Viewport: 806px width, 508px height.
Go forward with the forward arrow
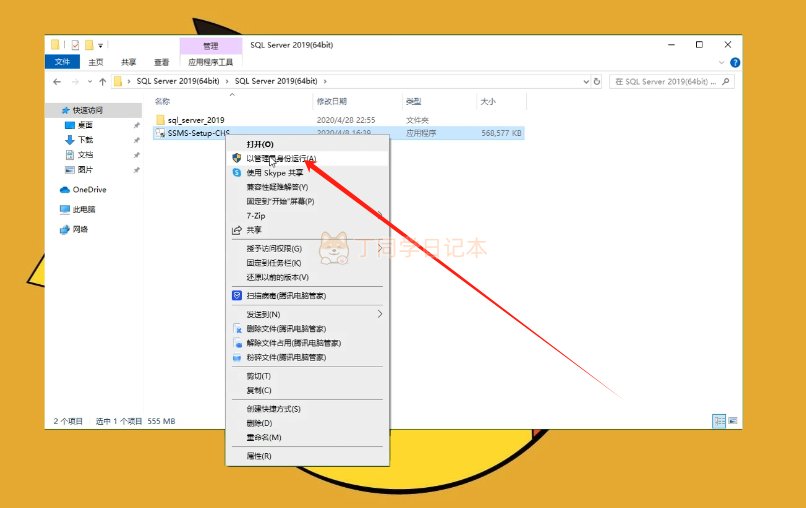[x=75, y=81]
